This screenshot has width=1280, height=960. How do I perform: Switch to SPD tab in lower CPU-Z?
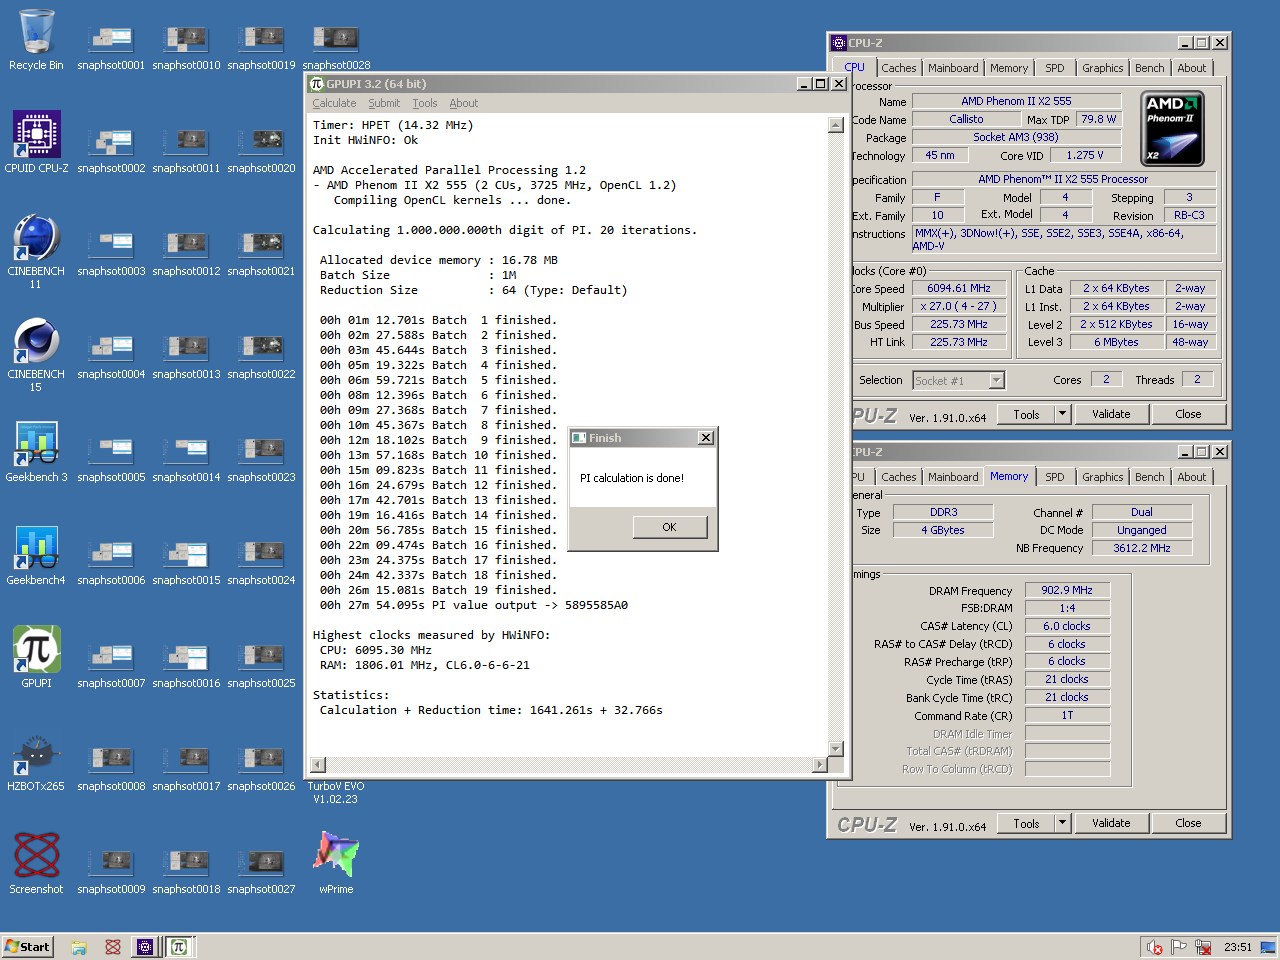[x=1054, y=477]
